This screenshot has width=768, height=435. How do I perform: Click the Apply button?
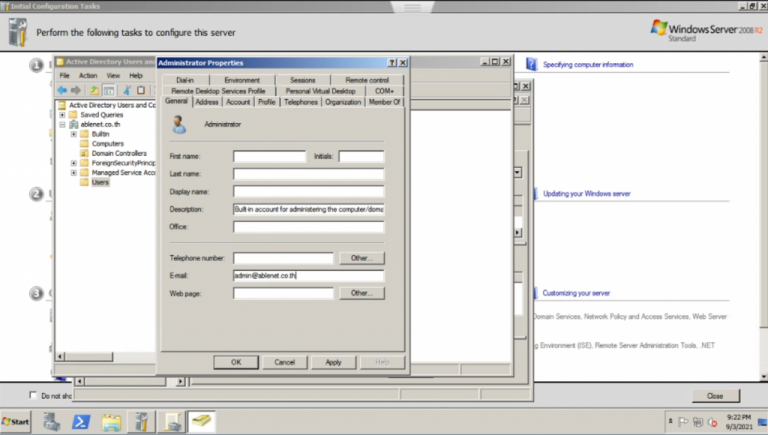tap(334, 362)
